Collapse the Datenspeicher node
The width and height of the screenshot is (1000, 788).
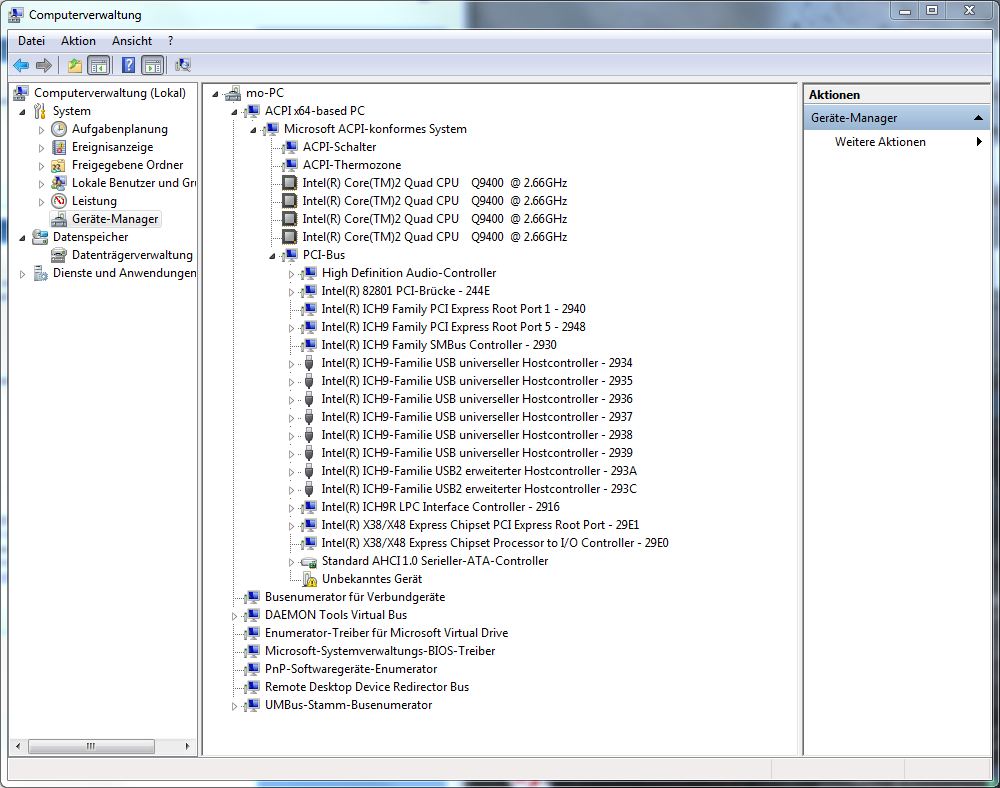(23, 238)
